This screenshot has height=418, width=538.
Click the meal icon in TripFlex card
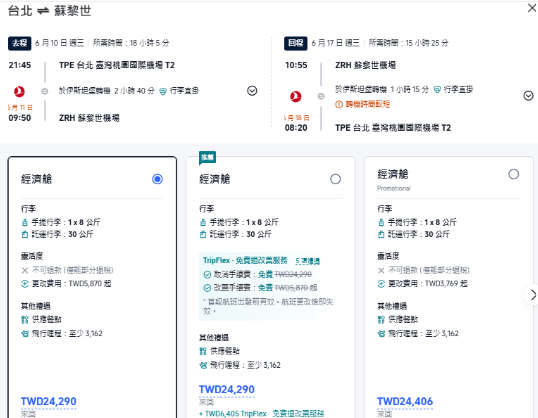[x=203, y=351]
